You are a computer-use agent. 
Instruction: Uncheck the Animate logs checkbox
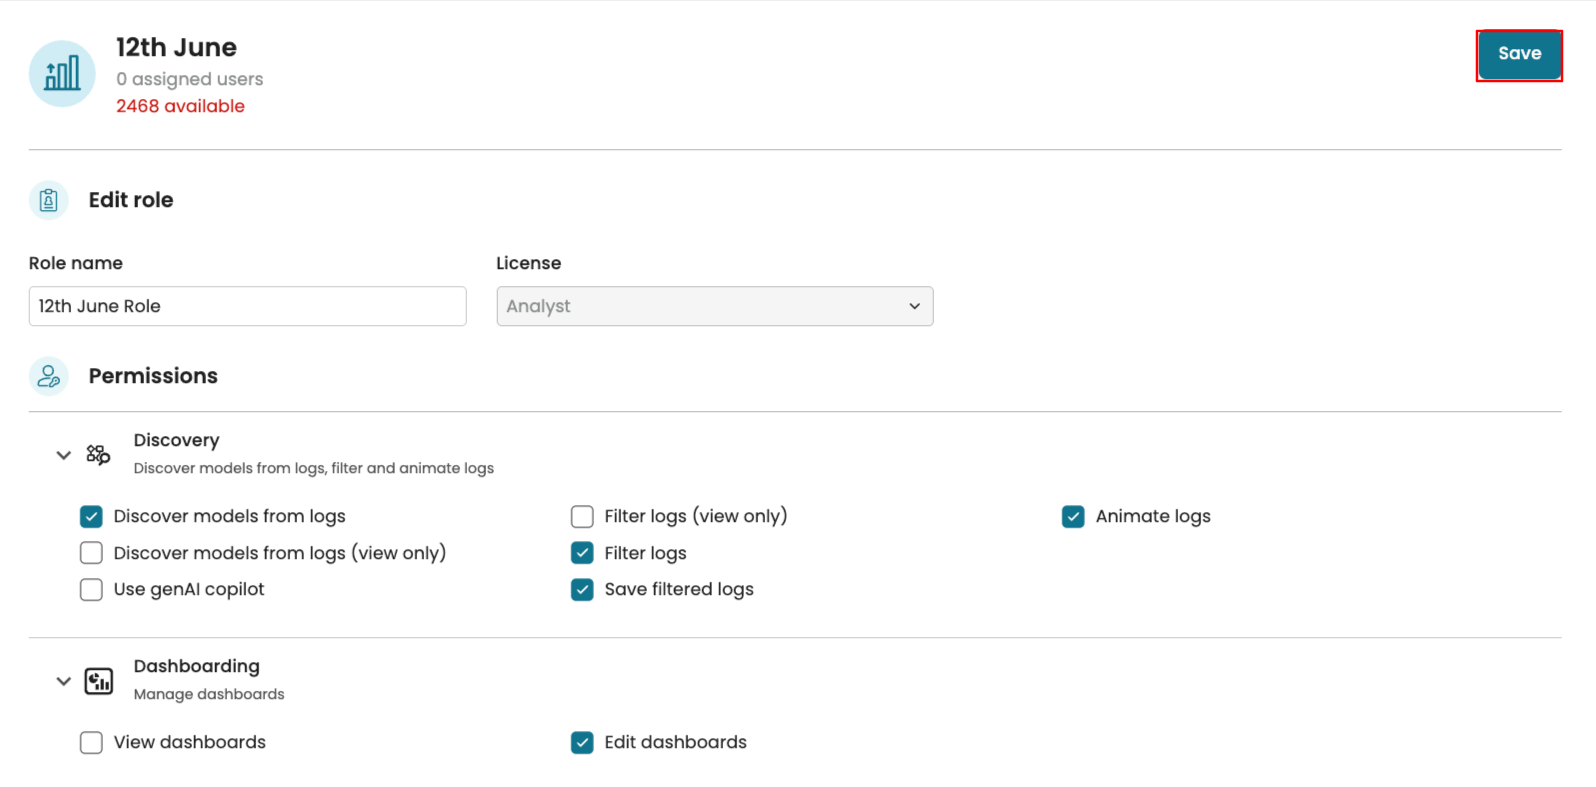click(1073, 516)
